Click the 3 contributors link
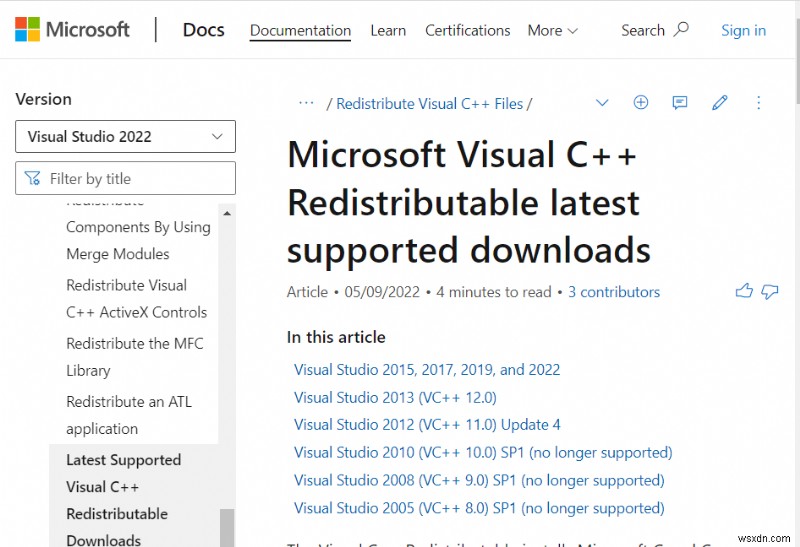800x547 pixels. click(x=614, y=292)
